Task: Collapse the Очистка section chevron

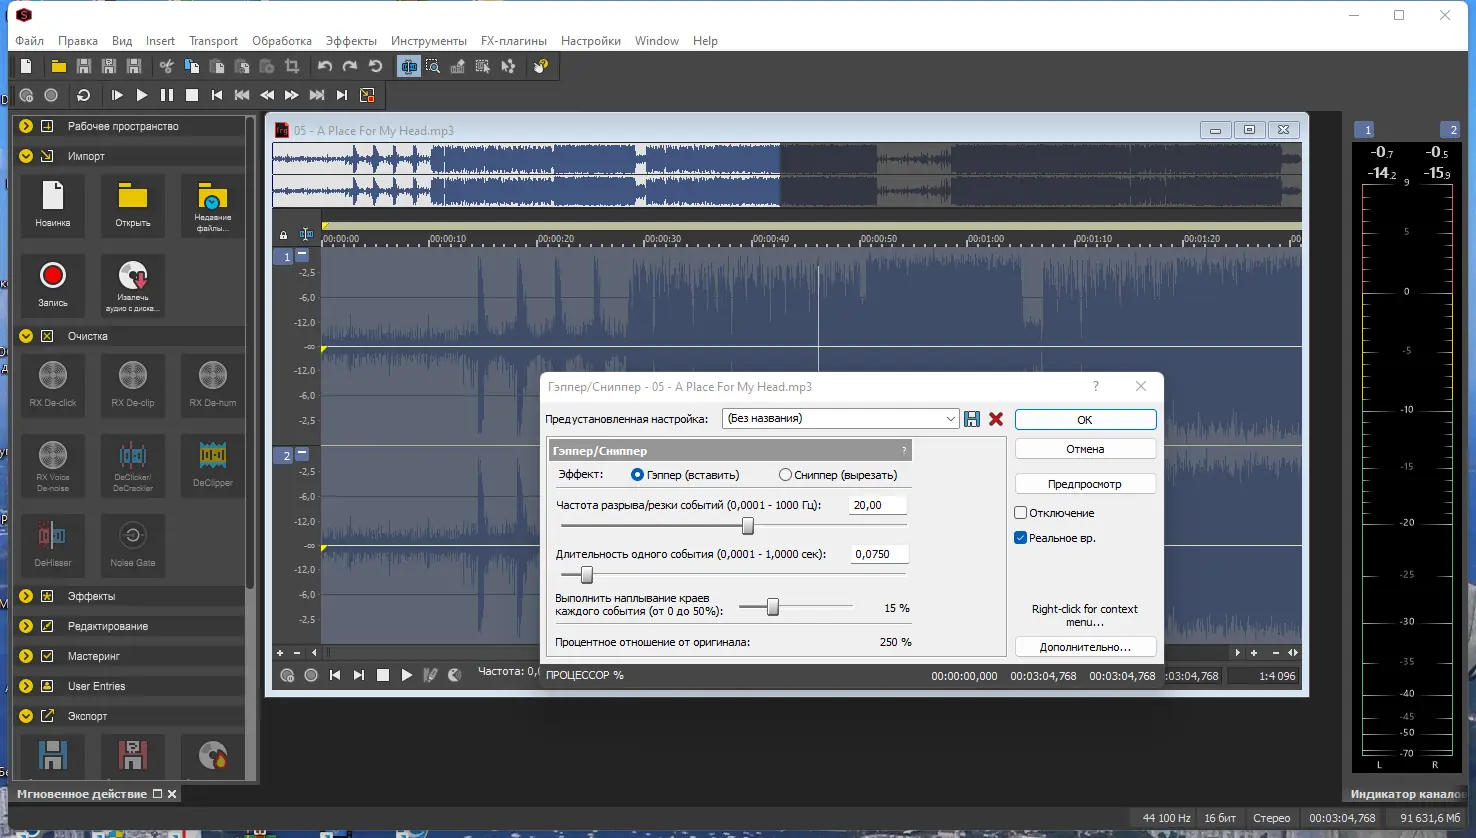Action: (x=26, y=336)
